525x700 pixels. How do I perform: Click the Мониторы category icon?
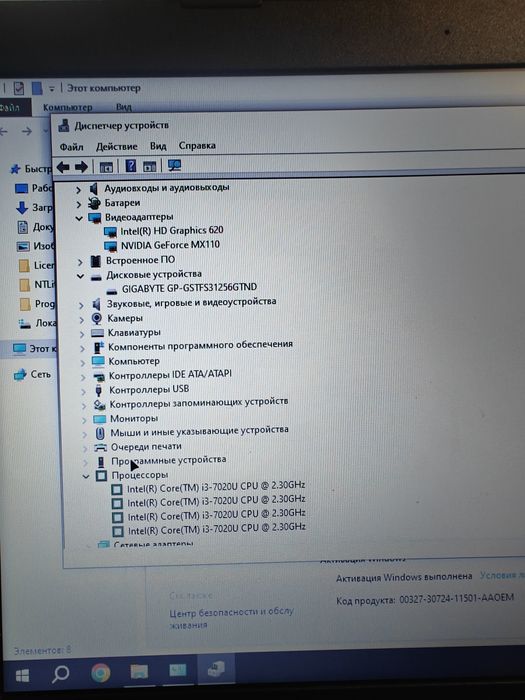point(99,419)
